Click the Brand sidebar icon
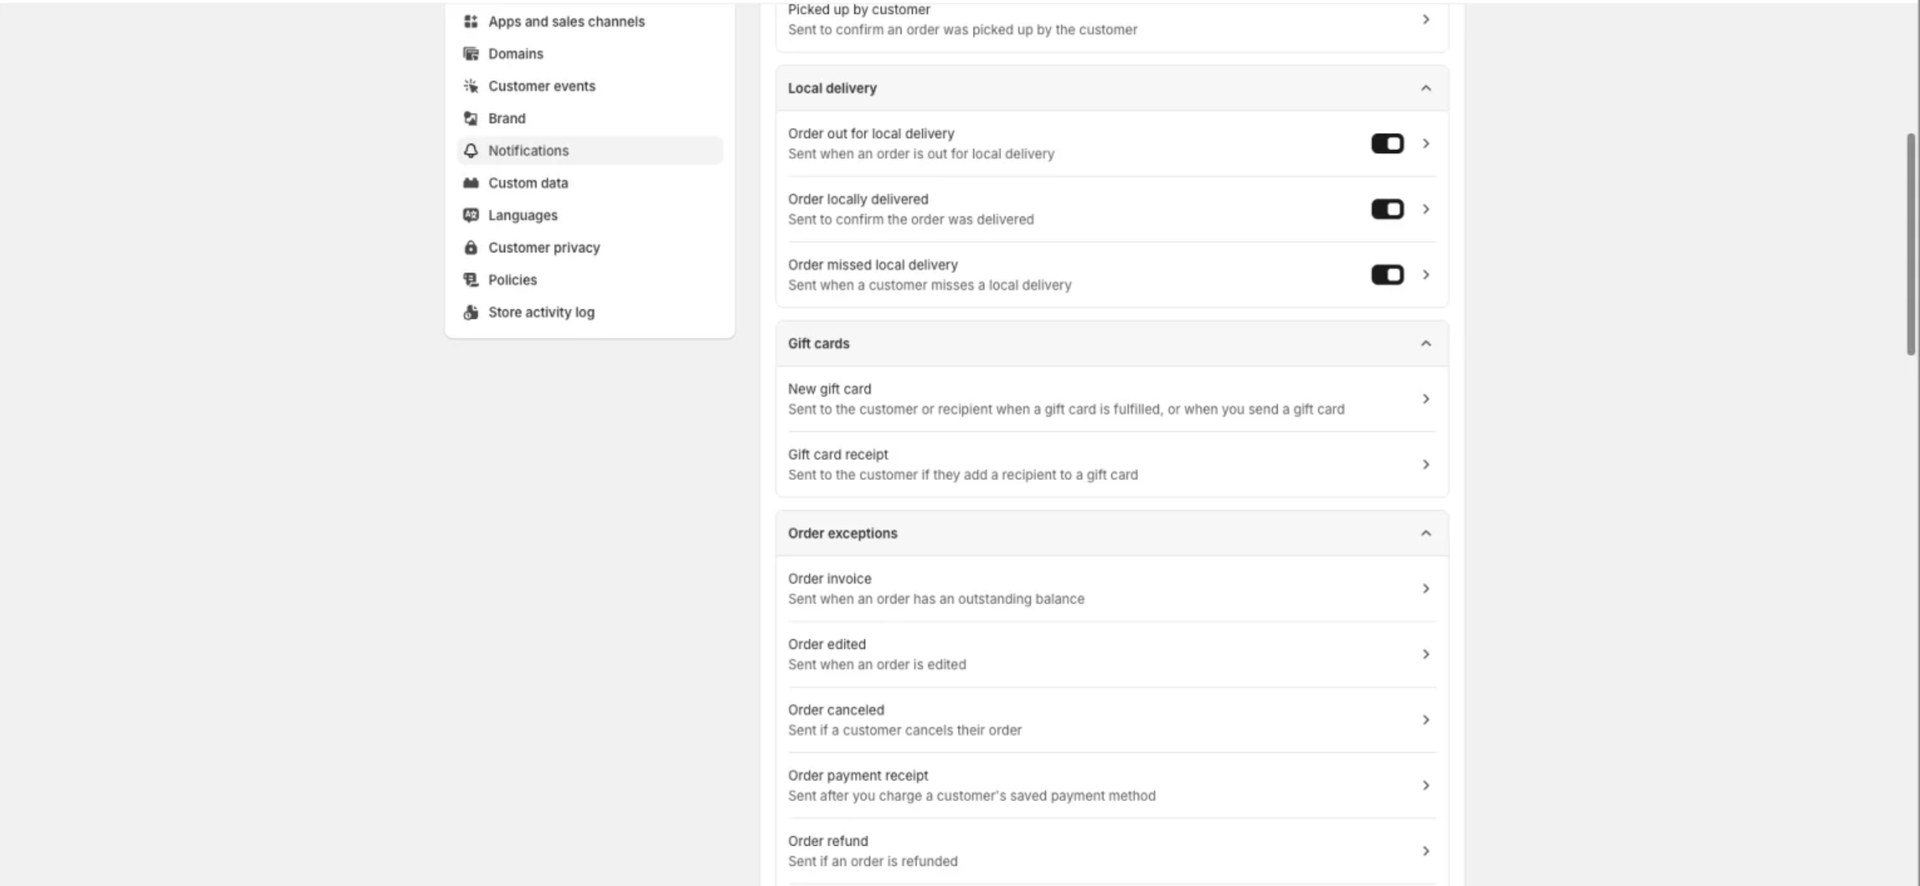The image size is (1920, 886). 471,118
